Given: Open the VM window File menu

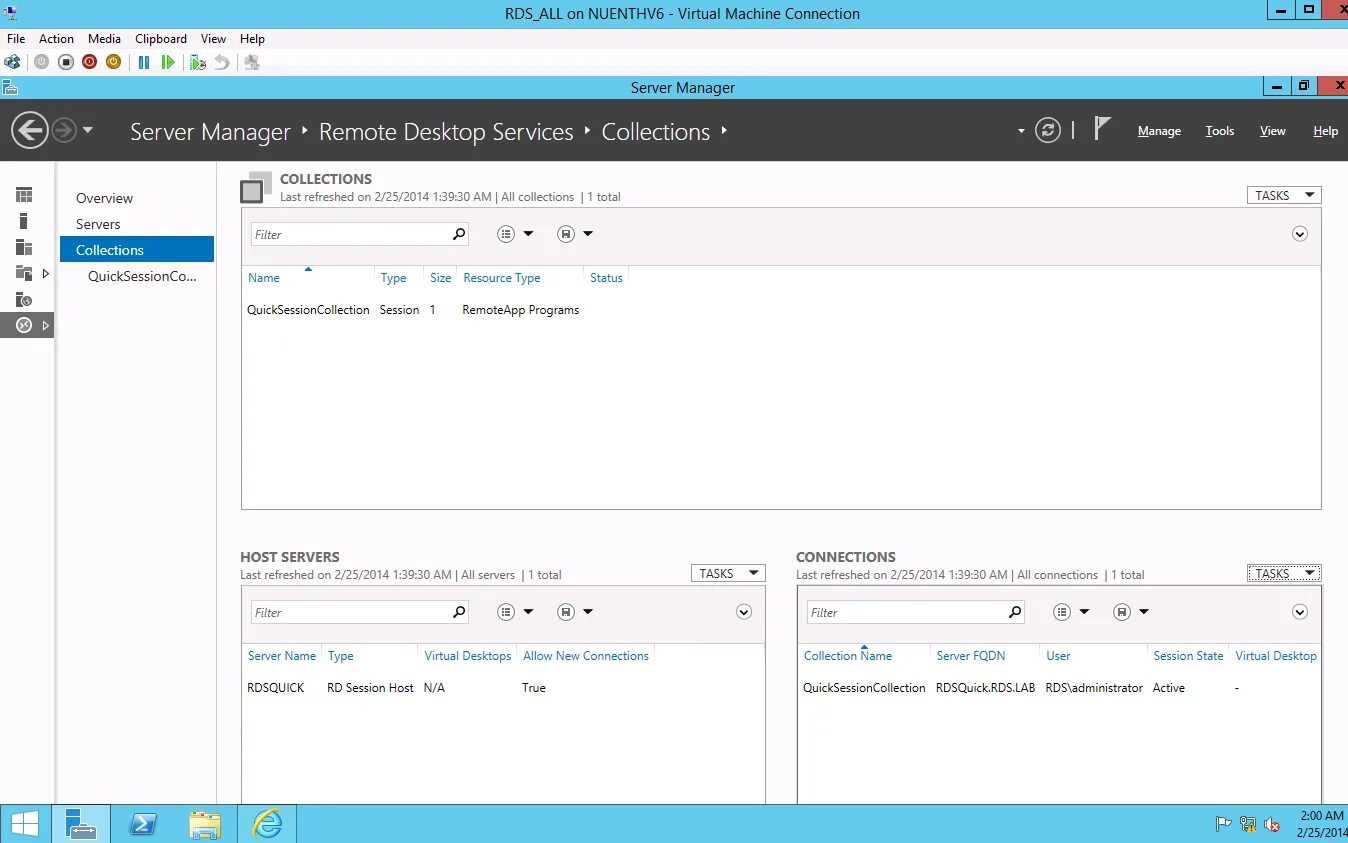Looking at the screenshot, I should point(16,39).
